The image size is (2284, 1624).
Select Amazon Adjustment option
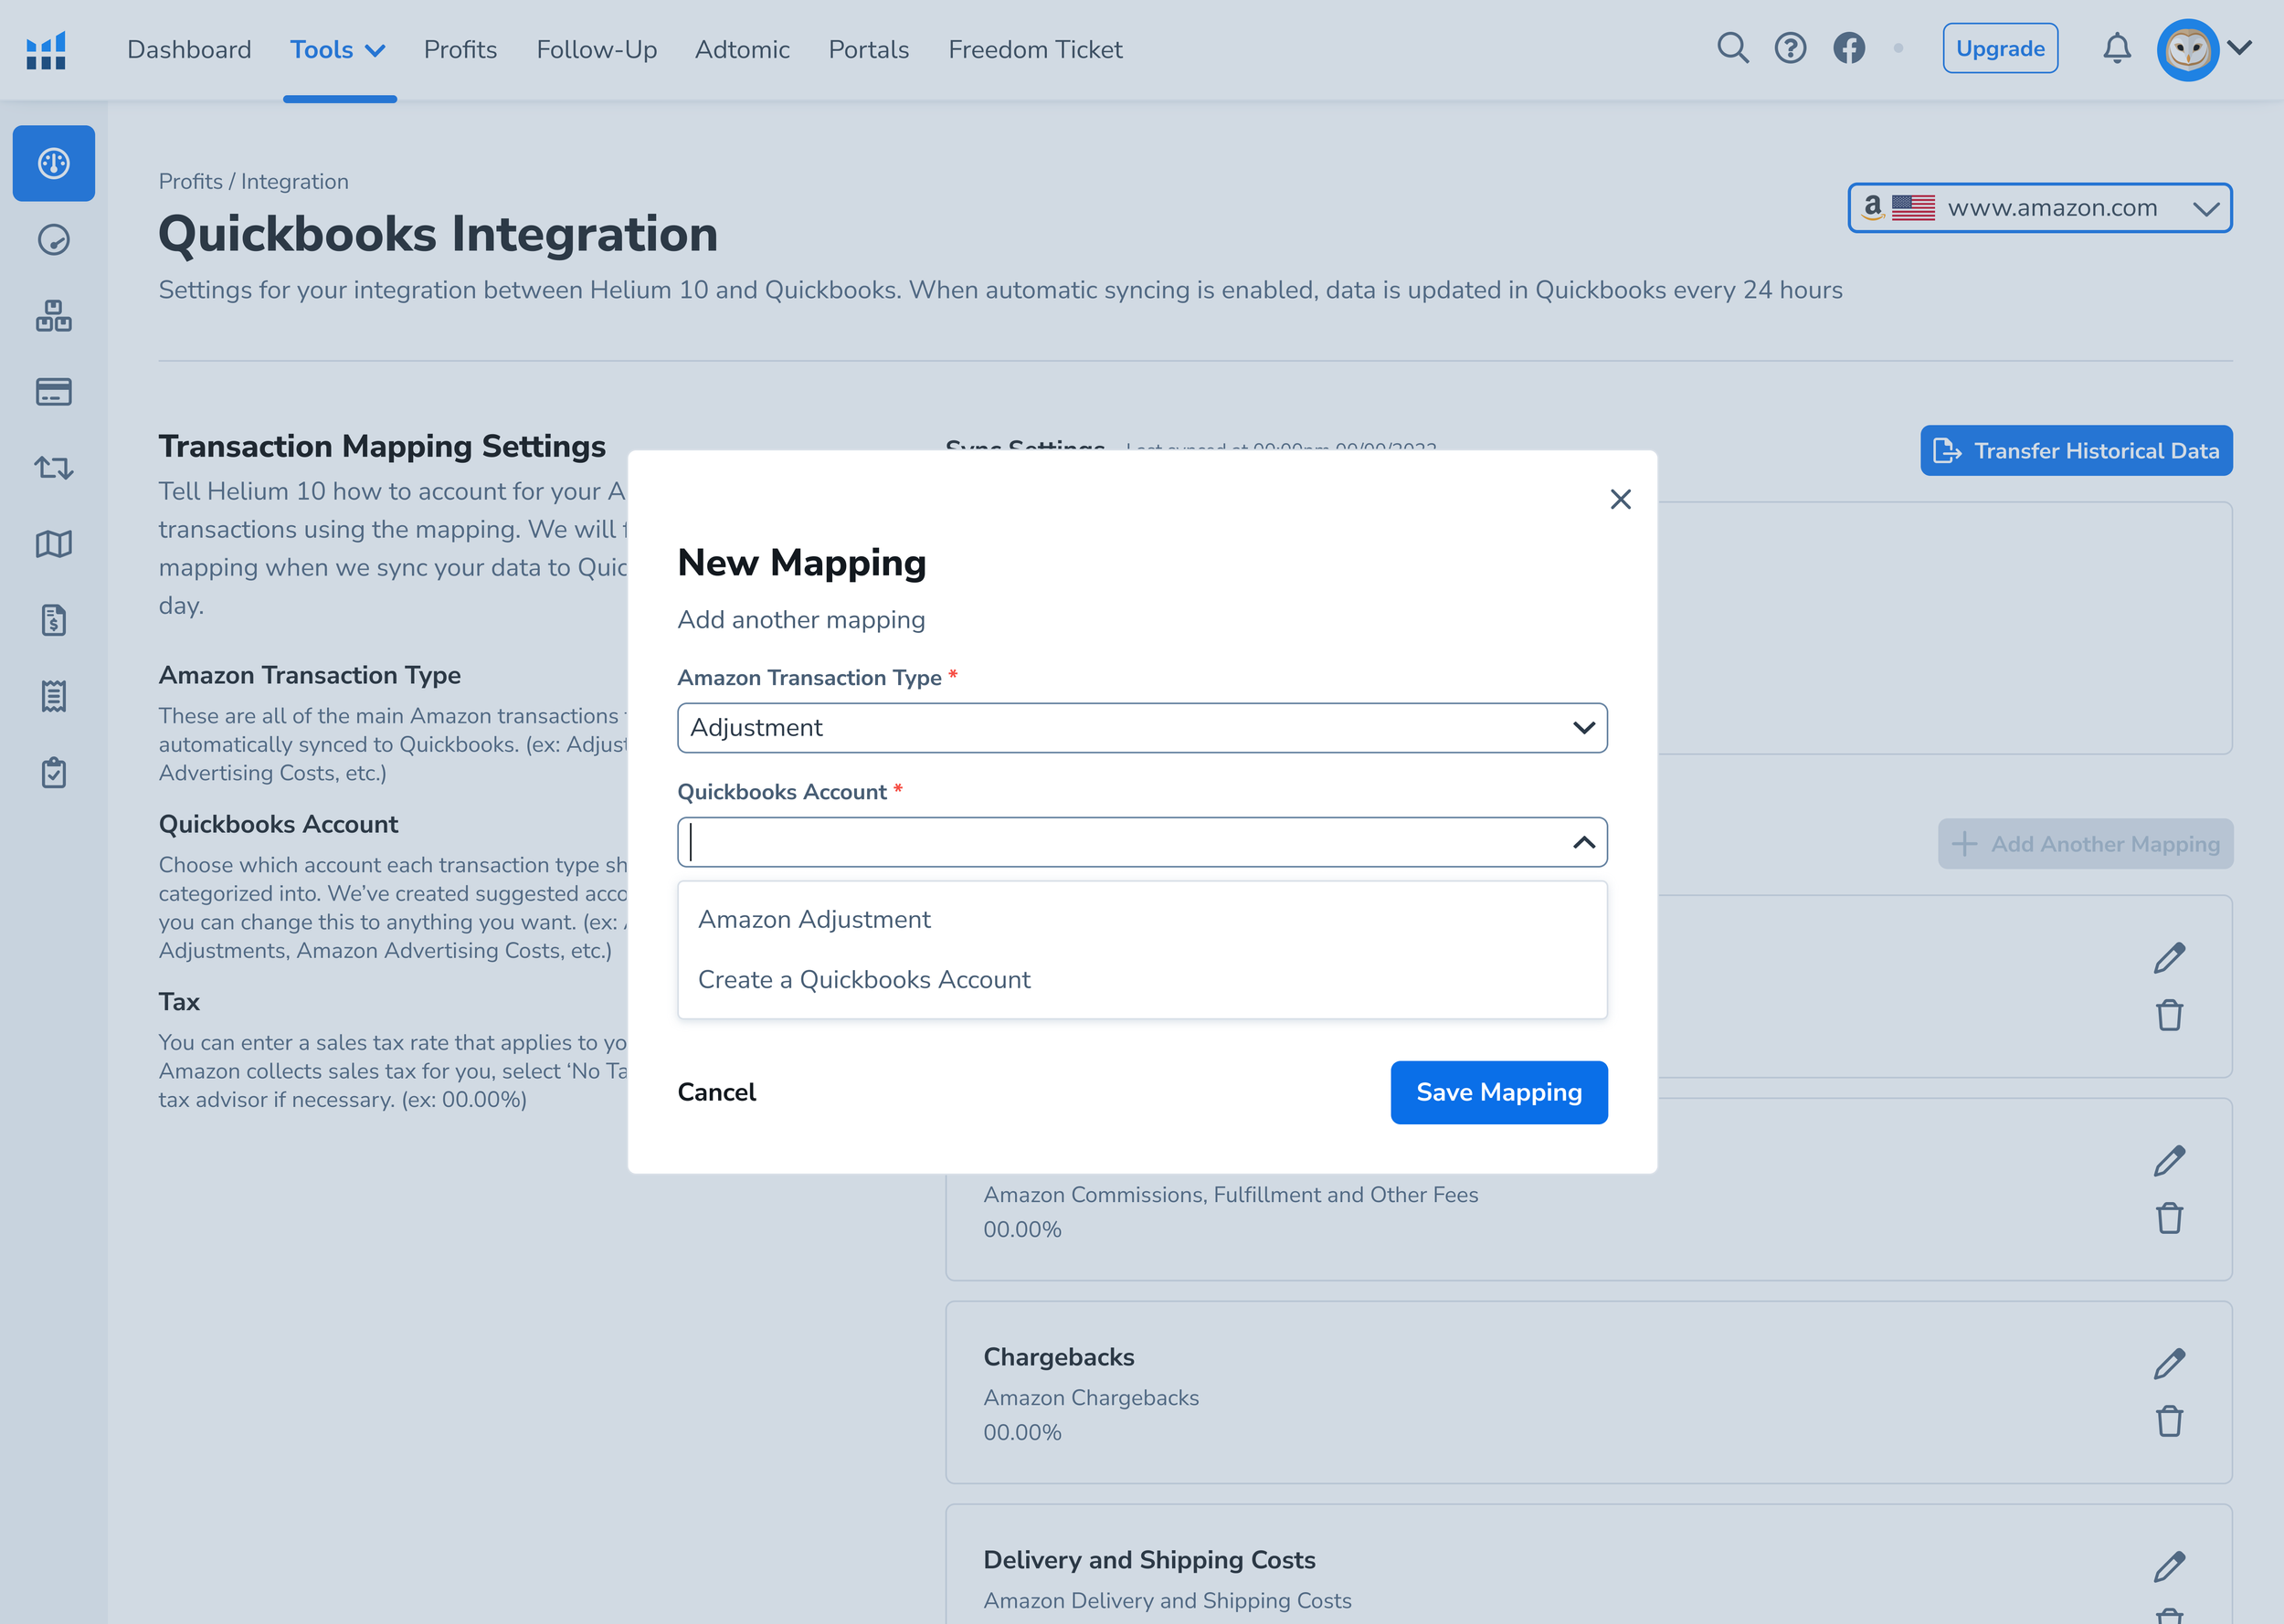tap(814, 919)
